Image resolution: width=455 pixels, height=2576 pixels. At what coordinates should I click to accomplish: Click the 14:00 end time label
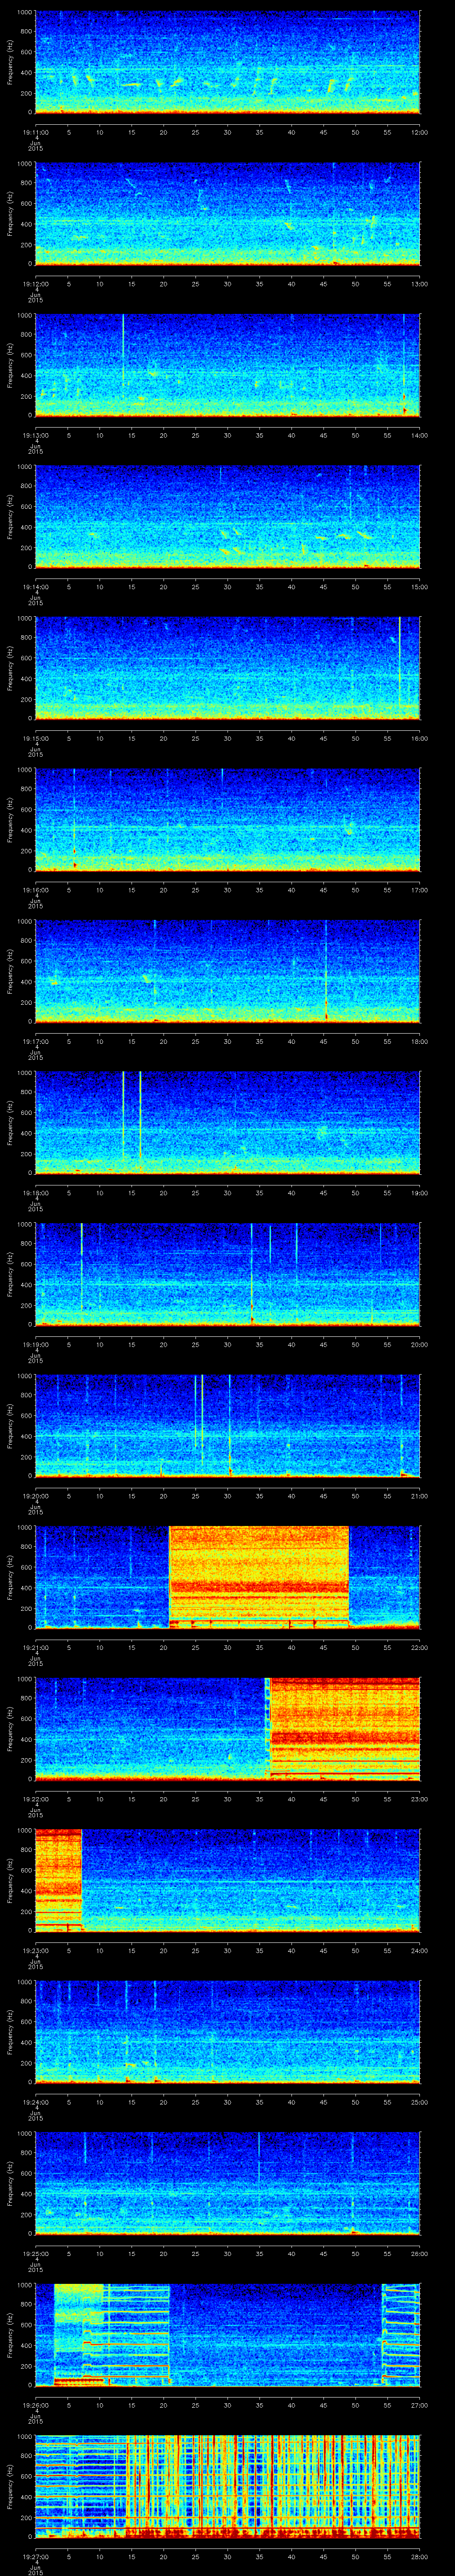tap(419, 434)
